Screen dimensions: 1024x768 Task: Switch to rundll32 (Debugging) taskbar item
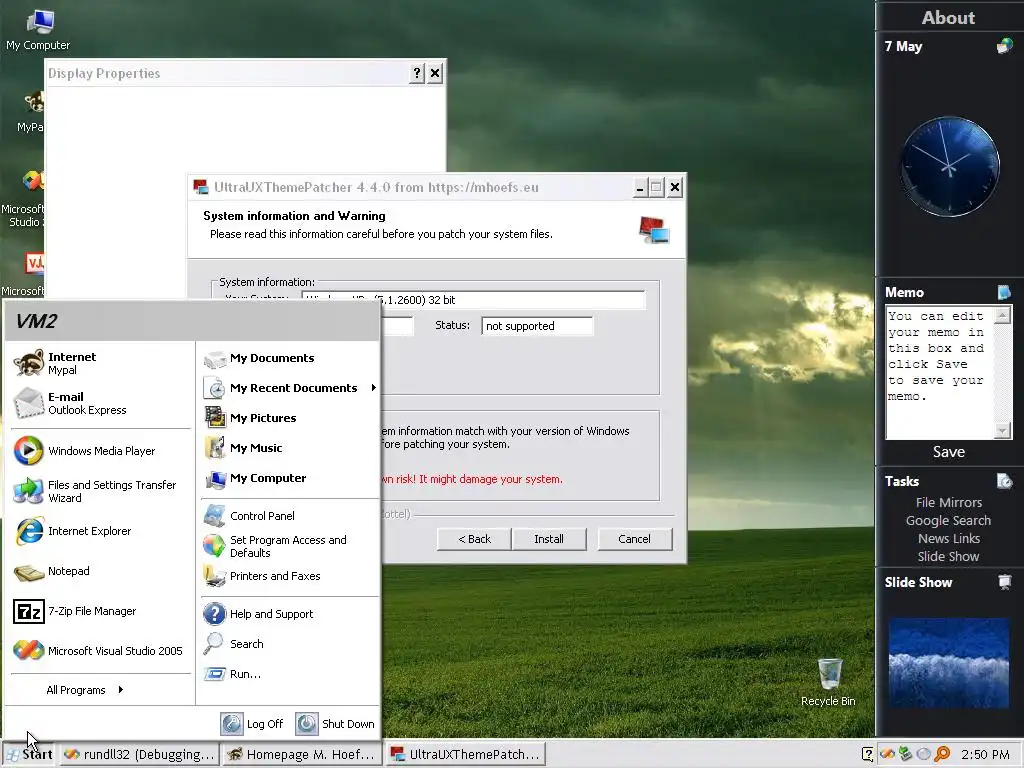(140, 754)
